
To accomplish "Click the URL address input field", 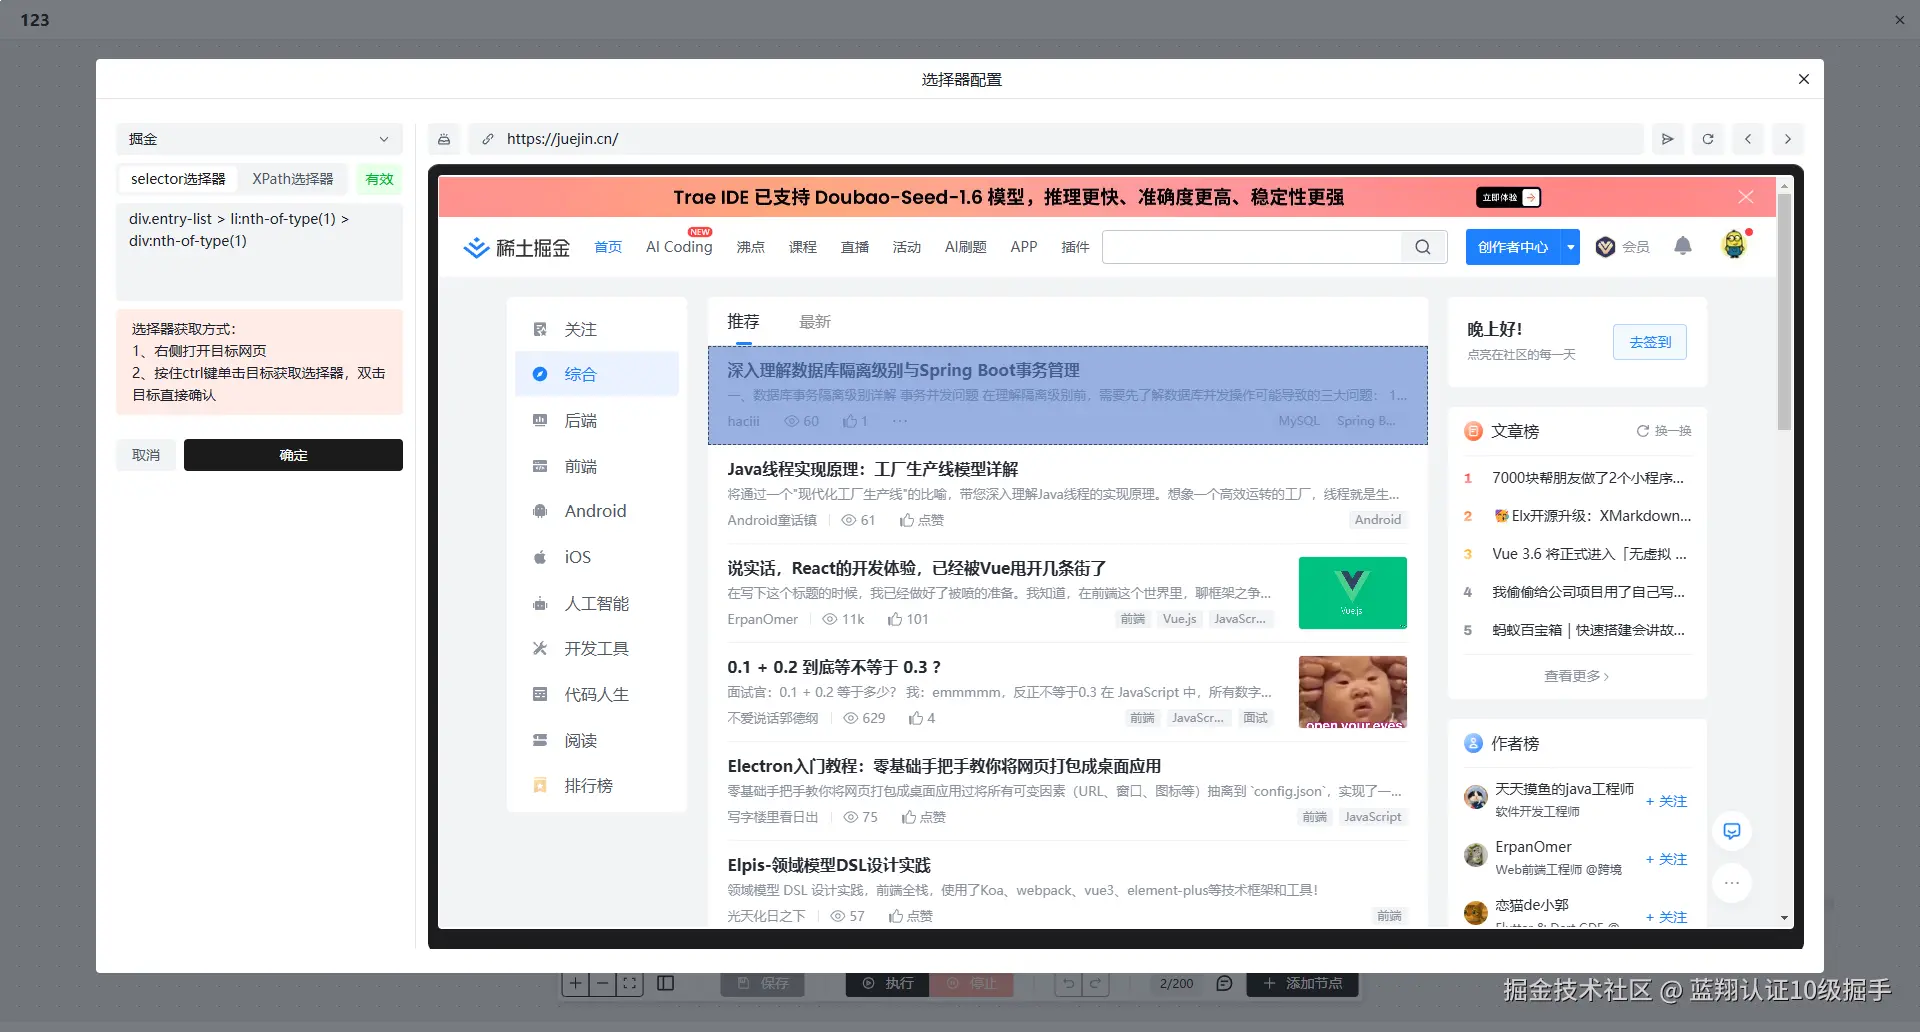I will [1056, 139].
